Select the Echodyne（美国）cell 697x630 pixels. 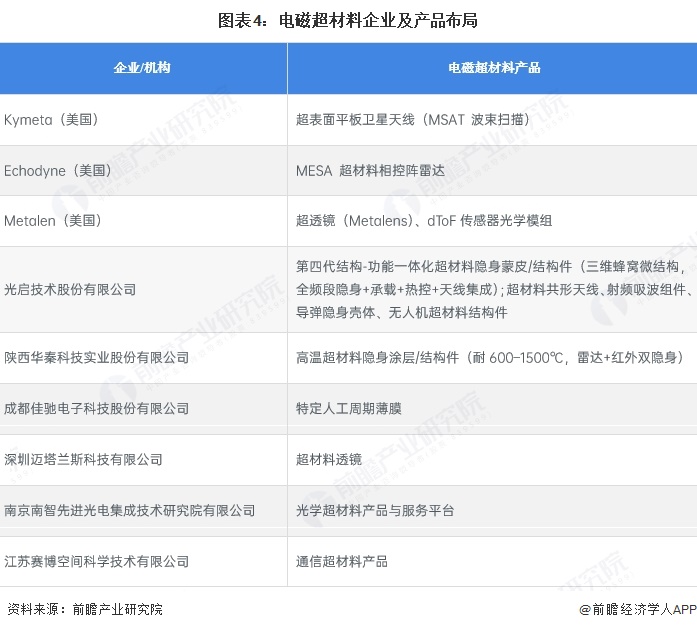[x=143, y=171]
